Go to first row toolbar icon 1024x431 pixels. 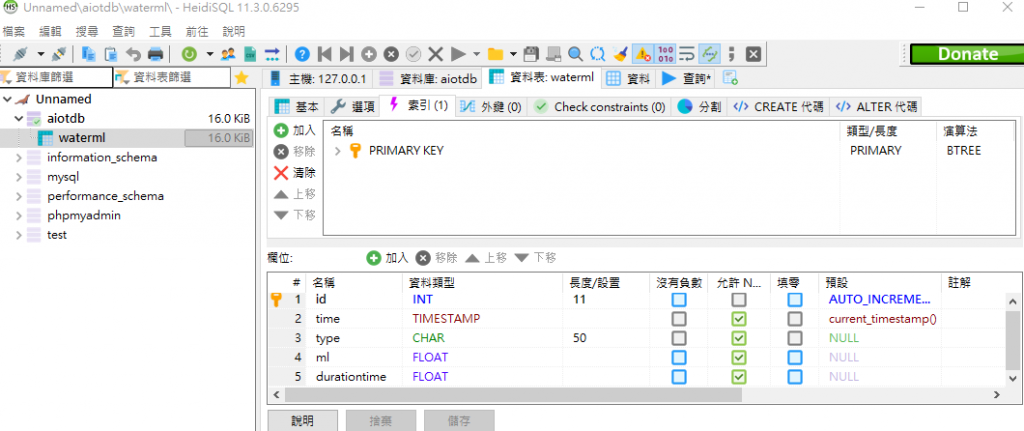pos(325,54)
